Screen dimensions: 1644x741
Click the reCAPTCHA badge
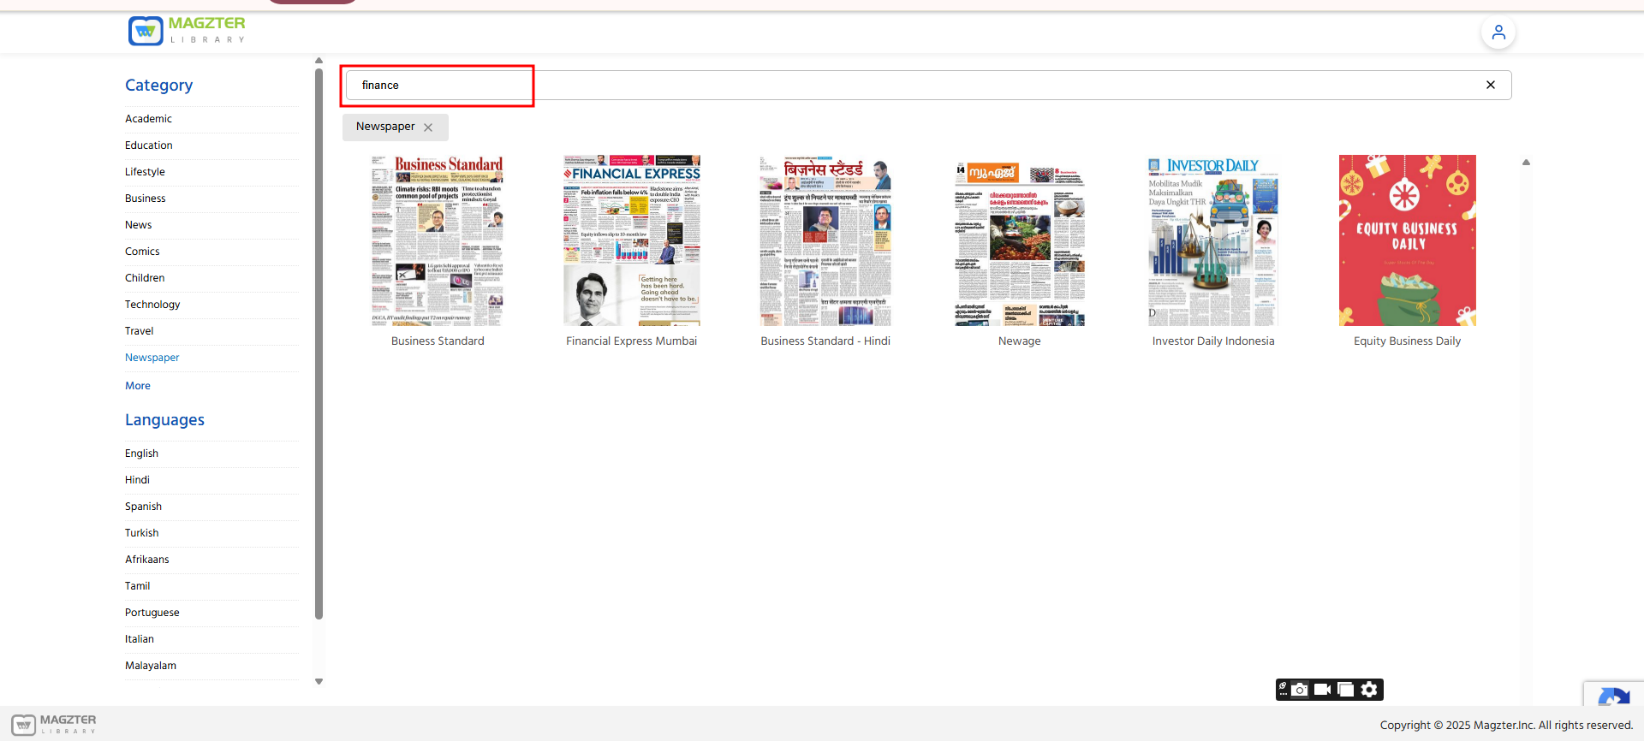tap(1613, 698)
